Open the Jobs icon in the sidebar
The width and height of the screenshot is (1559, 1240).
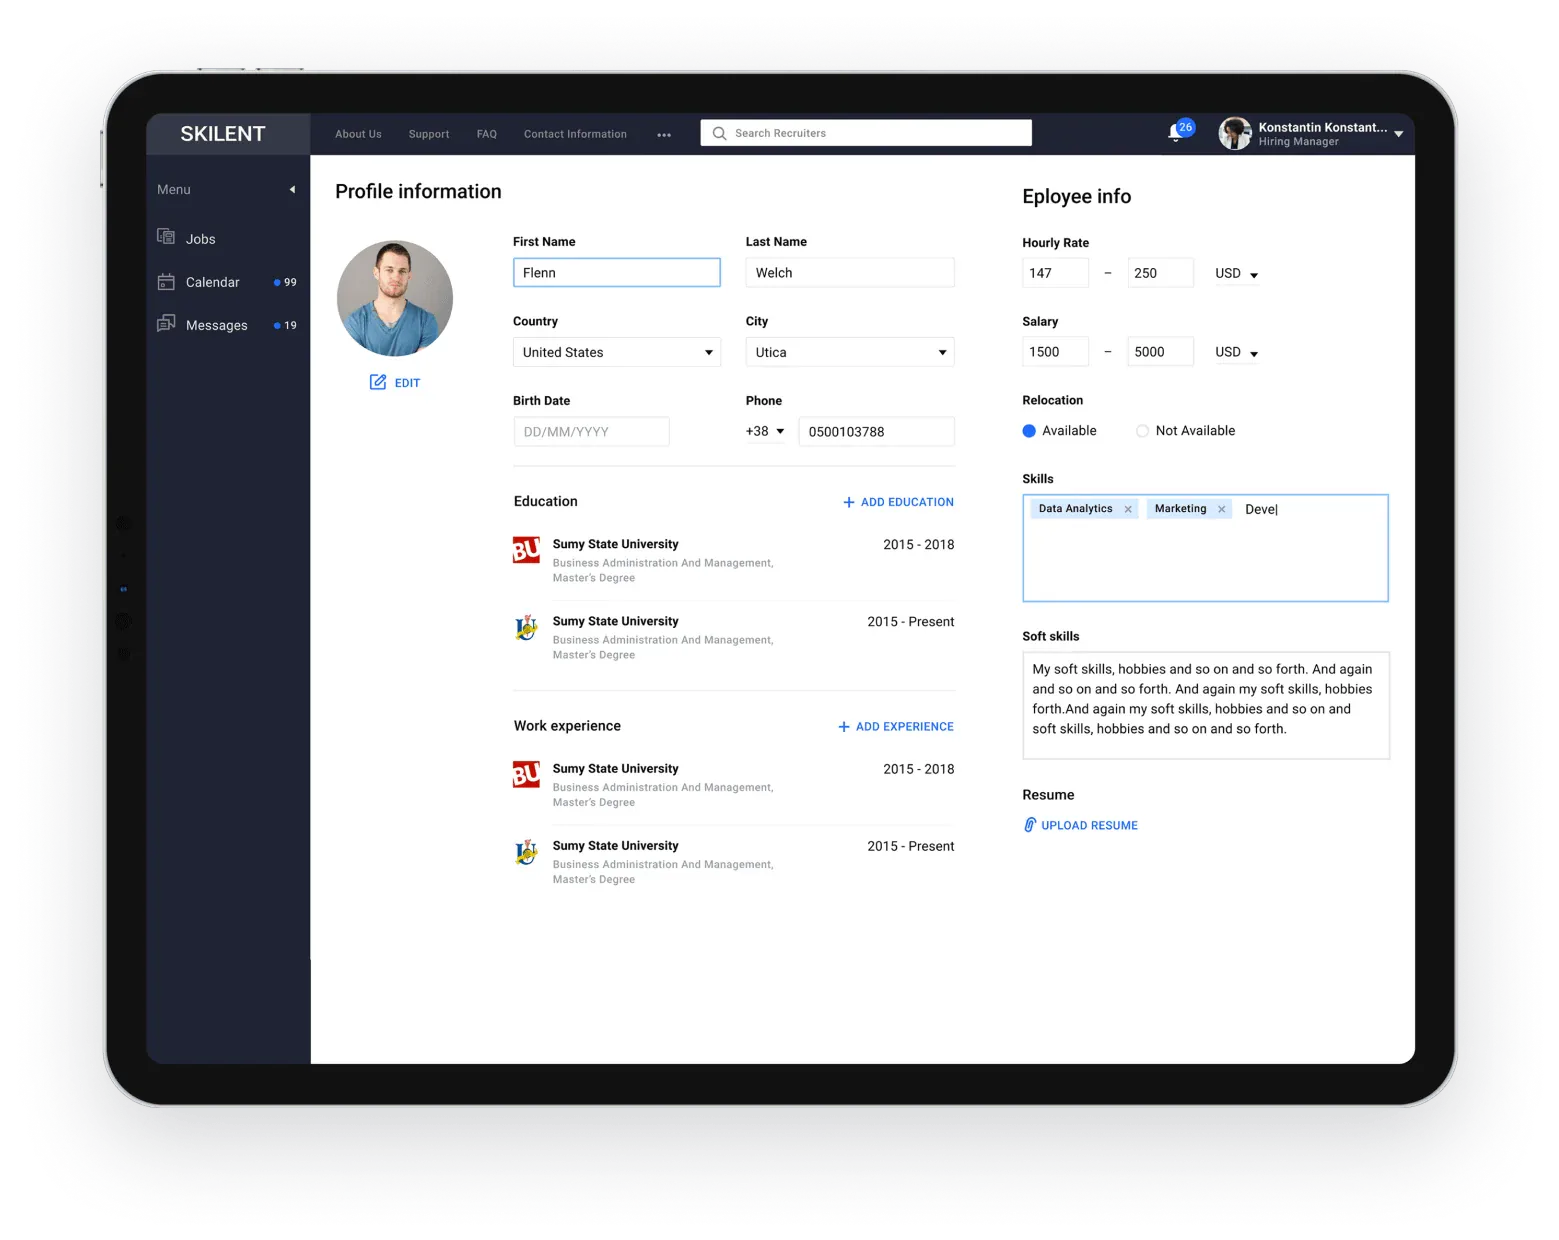coord(166,237)
